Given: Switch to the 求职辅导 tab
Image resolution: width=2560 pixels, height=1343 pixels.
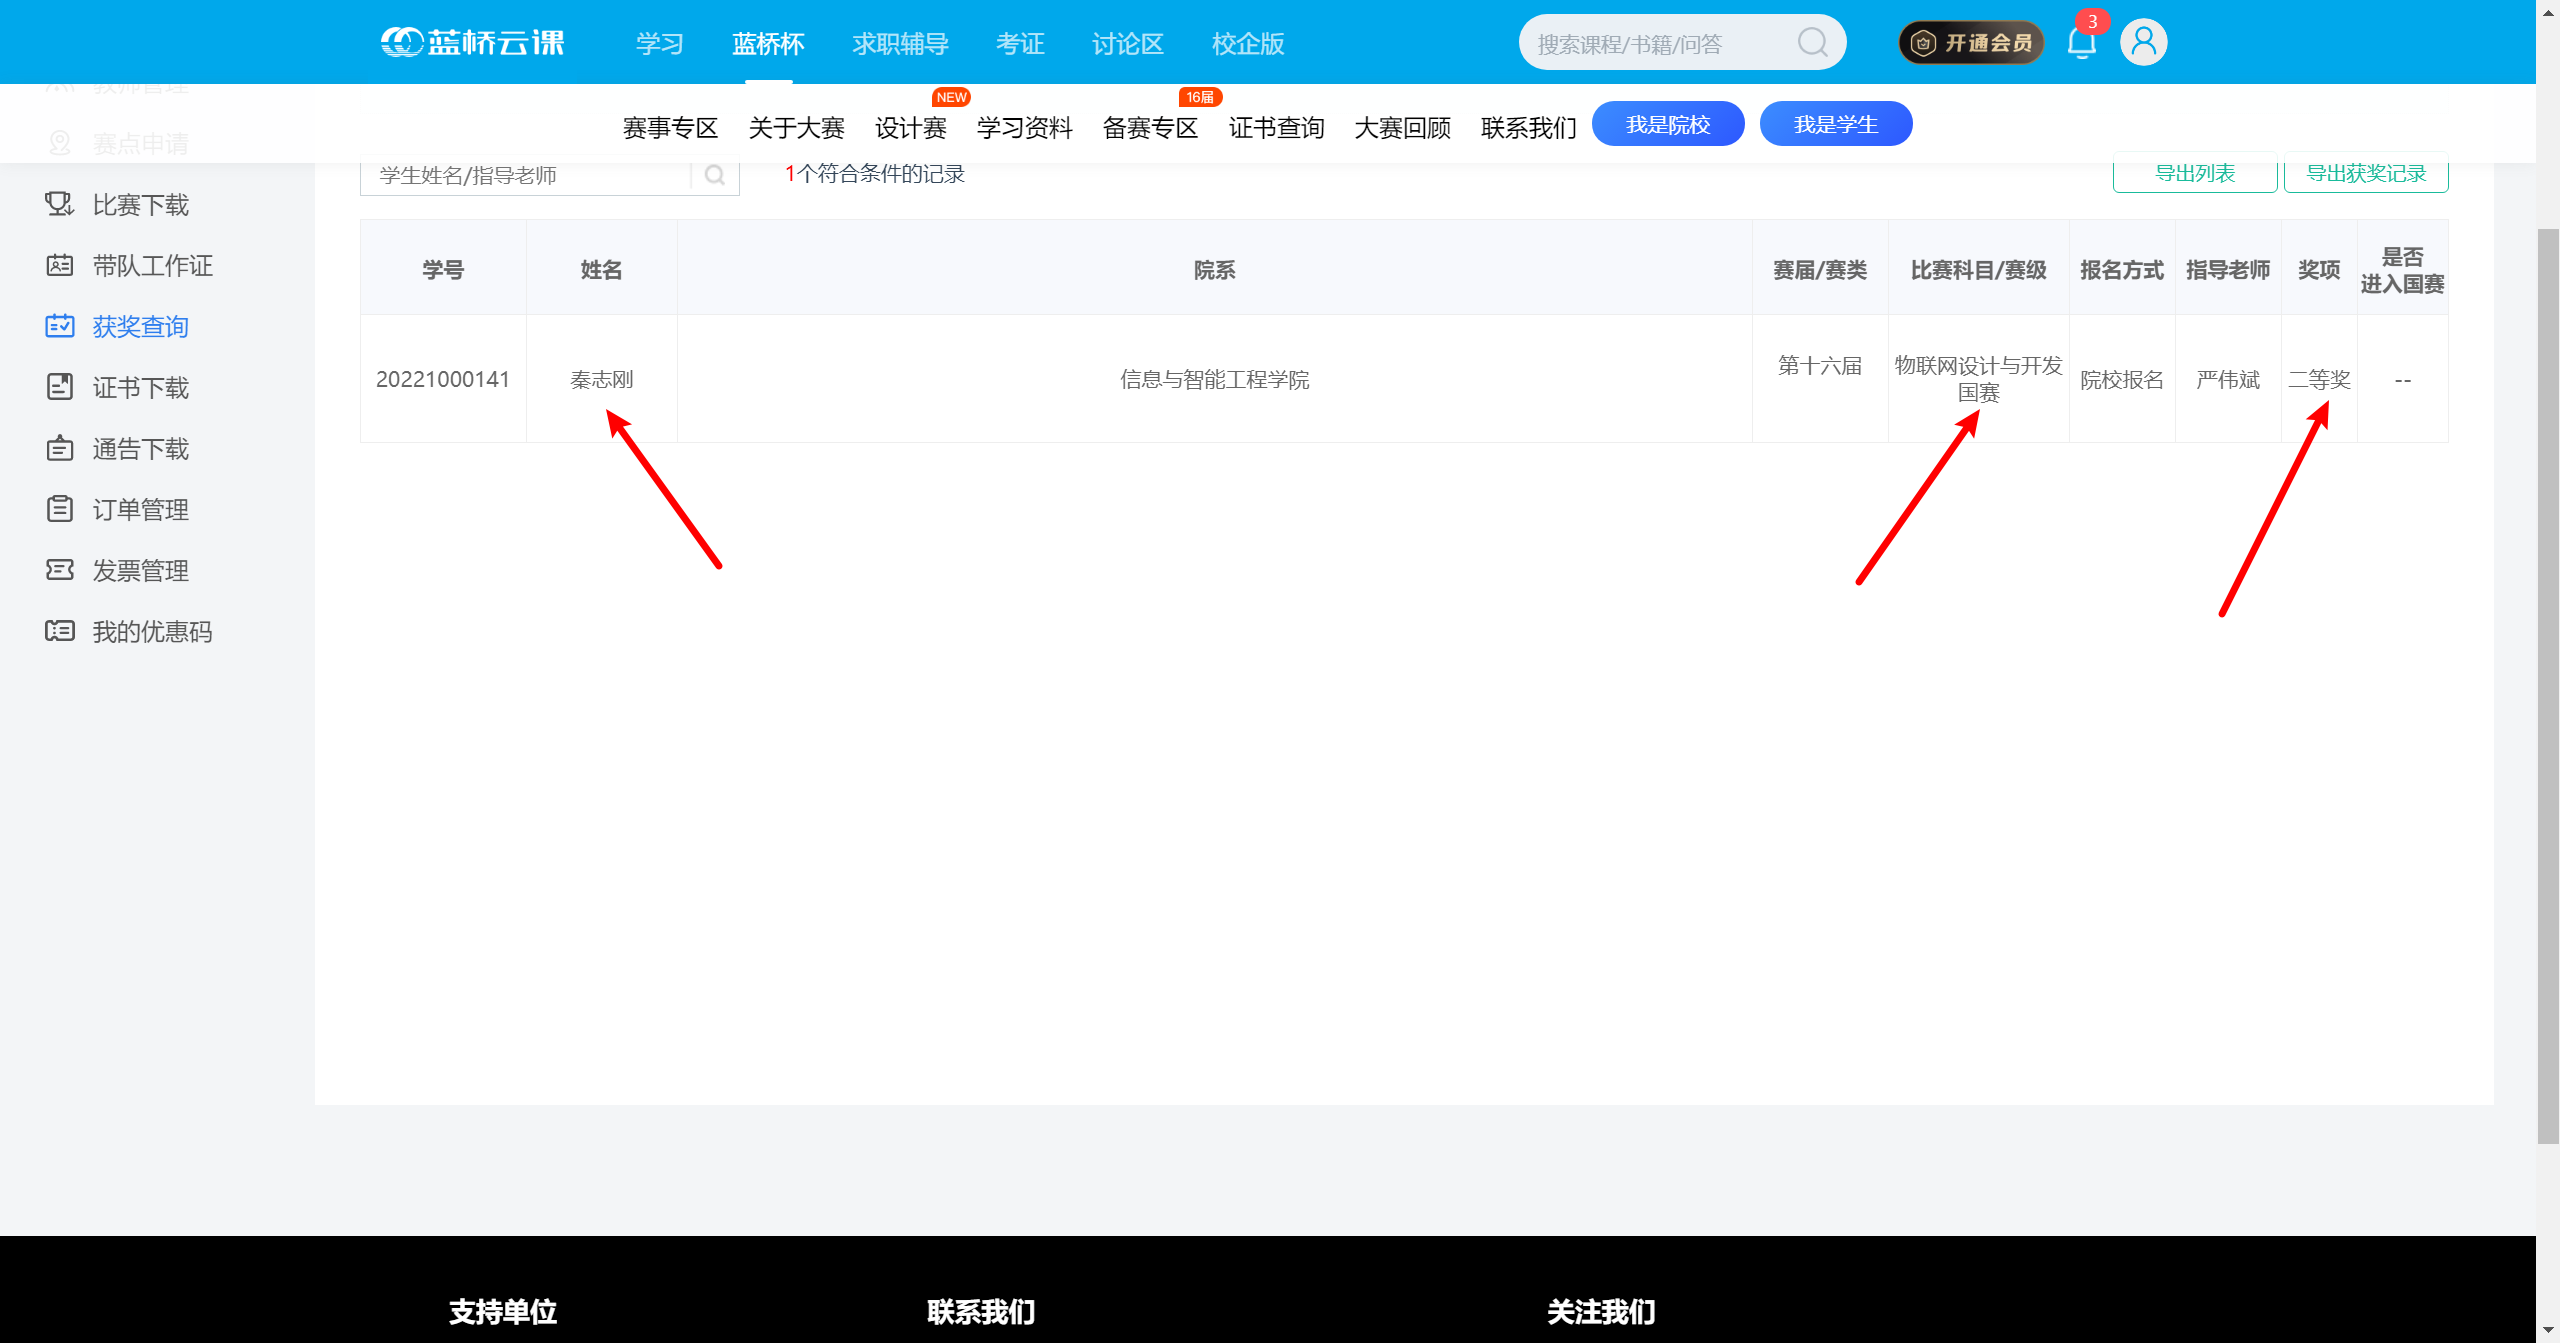Looking at the screenshot, I should (899, 43).
